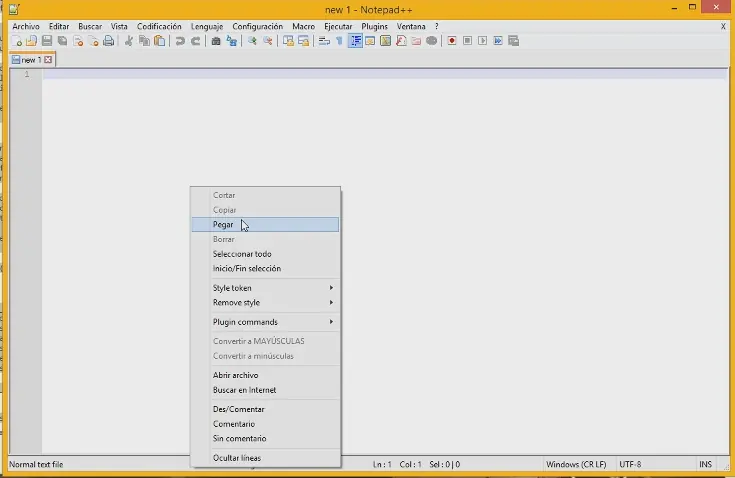Toggle synchronize vertical scrolling icon

tap(288, 41)
